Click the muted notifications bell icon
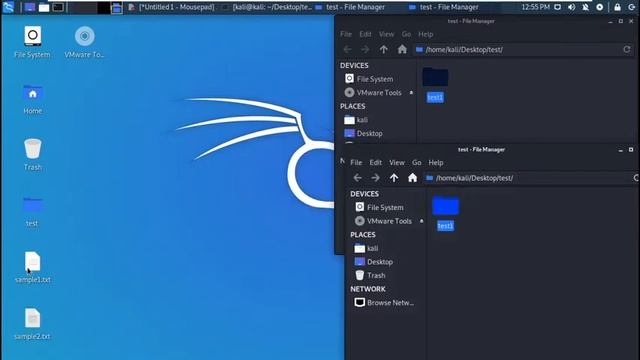The width and height of the screenshot is (640, 360). coord(585,7)
